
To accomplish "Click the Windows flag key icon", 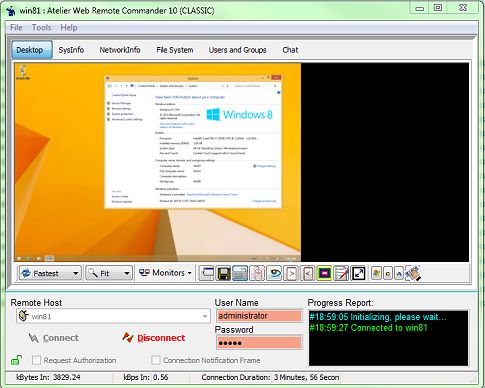I will pyautogui.click(x=376, y=274).
